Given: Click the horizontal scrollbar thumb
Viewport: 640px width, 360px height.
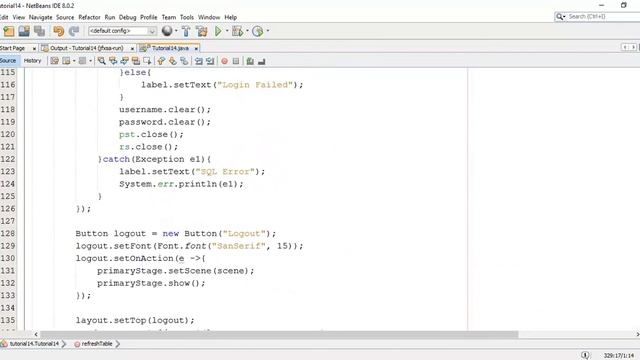Looking at the screenshot, I should click(279, 335).
